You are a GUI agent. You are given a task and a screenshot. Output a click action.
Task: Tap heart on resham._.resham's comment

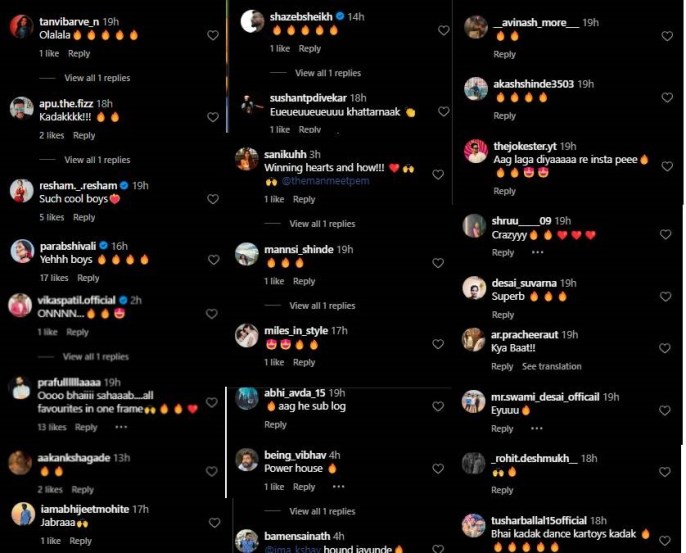coord(213,199)
